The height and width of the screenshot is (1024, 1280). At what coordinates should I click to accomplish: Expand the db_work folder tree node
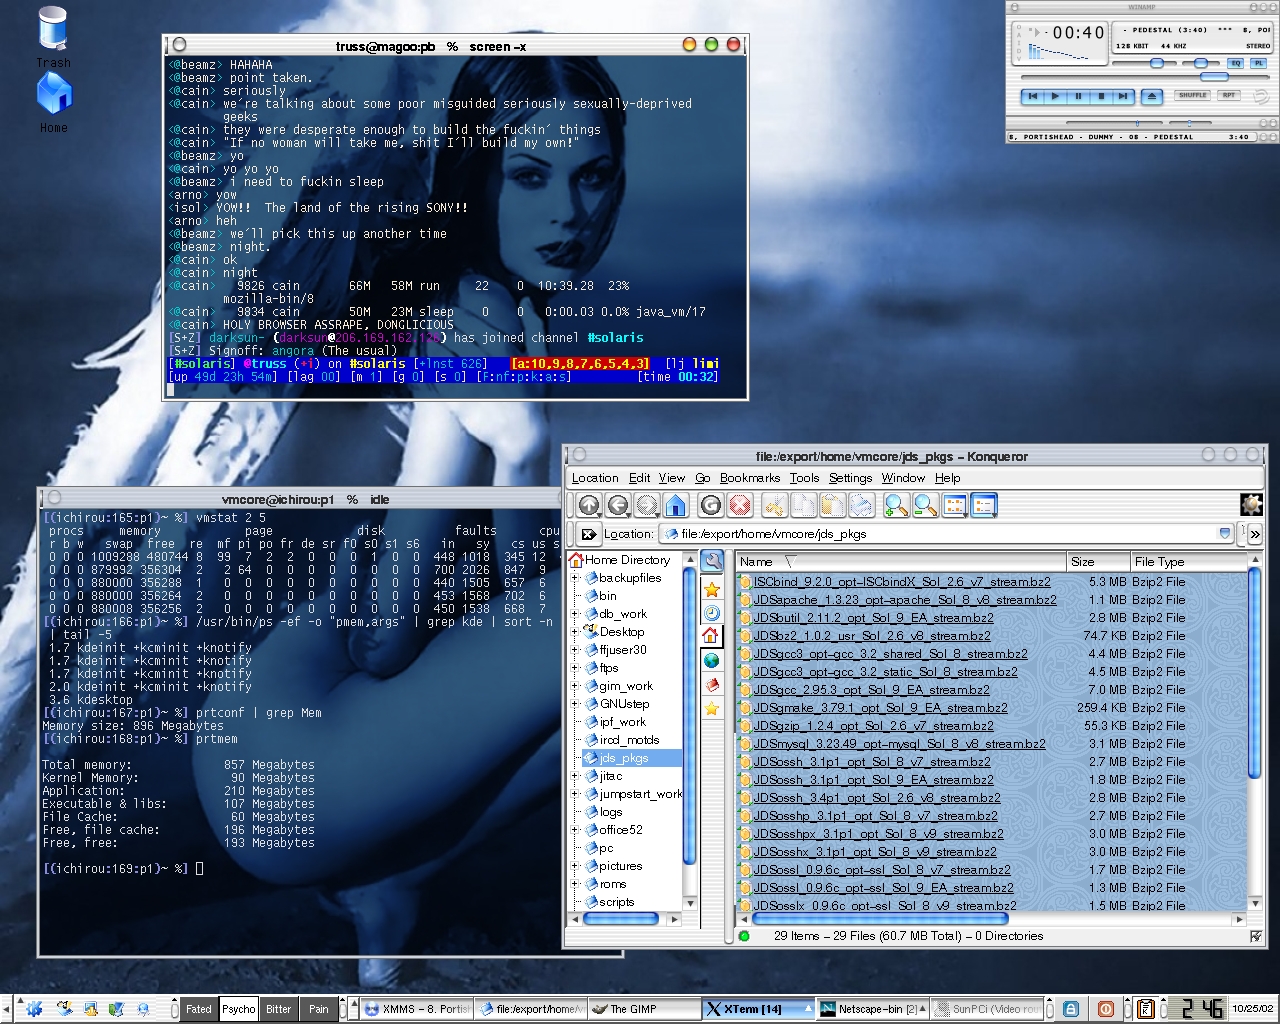575,614
